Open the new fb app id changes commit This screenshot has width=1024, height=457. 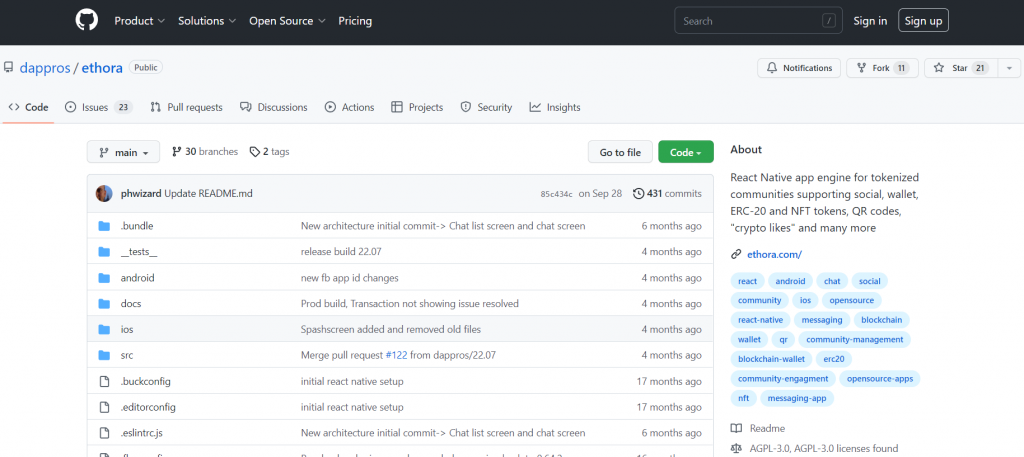(349, 277)
